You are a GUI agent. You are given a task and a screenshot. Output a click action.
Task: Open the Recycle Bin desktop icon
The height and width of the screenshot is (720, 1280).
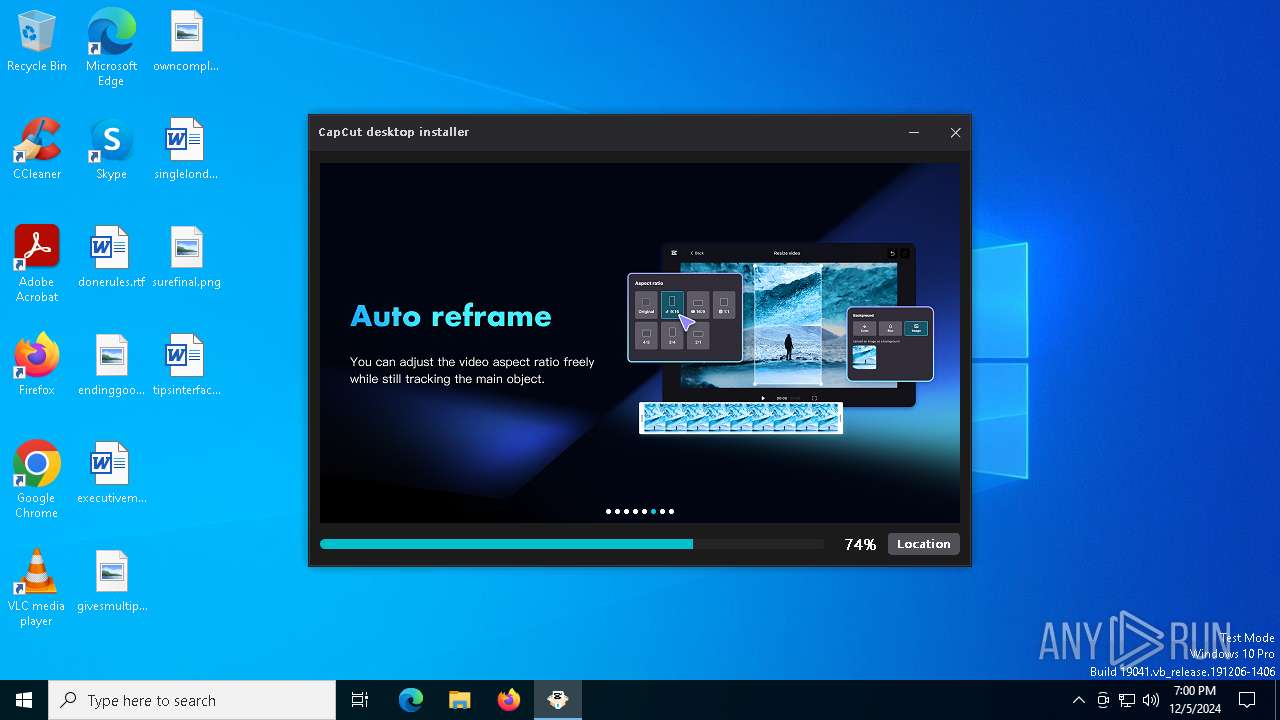pos(37,42)
